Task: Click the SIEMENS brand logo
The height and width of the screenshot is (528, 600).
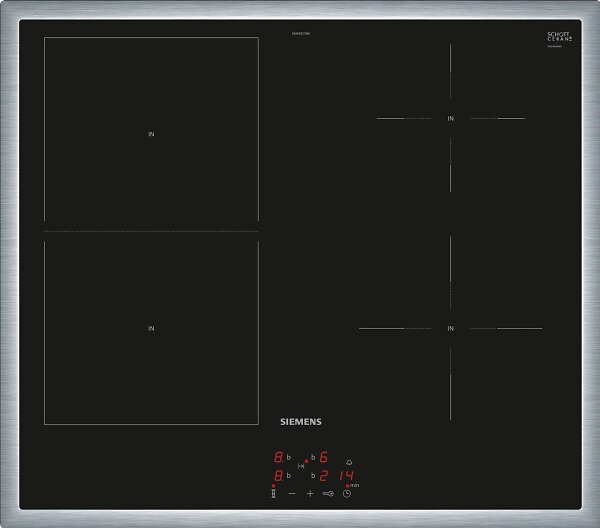Action: tap(301, 422)
